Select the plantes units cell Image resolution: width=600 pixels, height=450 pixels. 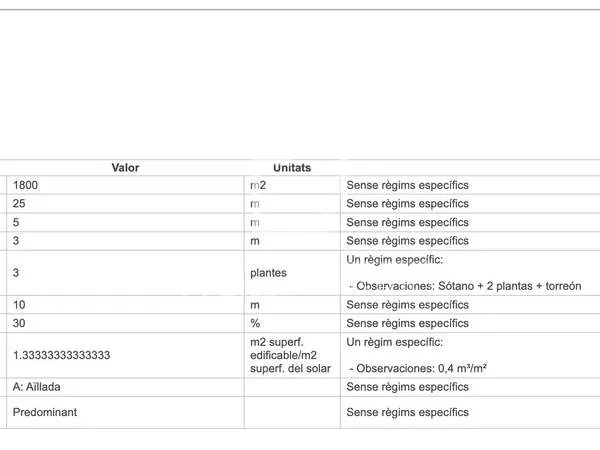(x=292, y=273)
